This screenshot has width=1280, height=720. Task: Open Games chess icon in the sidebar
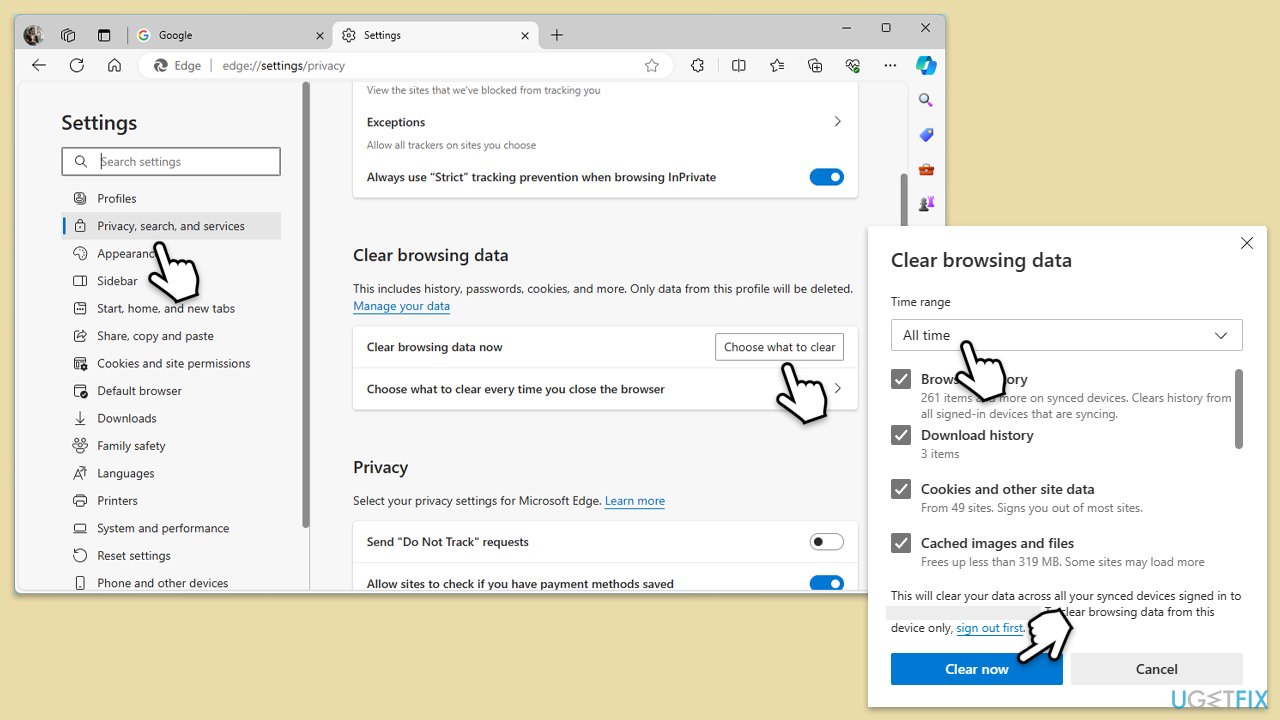926,203
